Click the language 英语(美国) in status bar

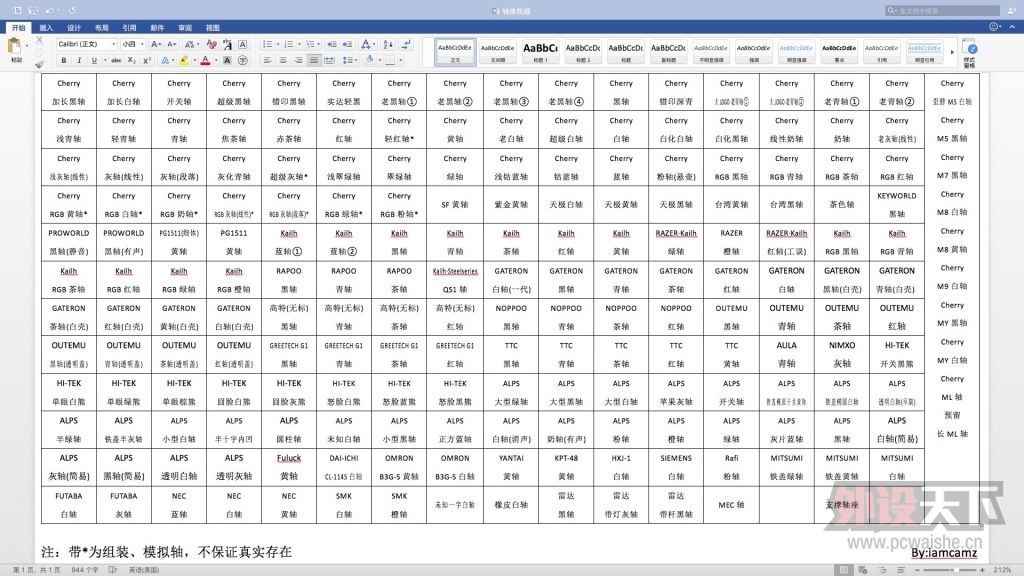click(x=144, y=570)
